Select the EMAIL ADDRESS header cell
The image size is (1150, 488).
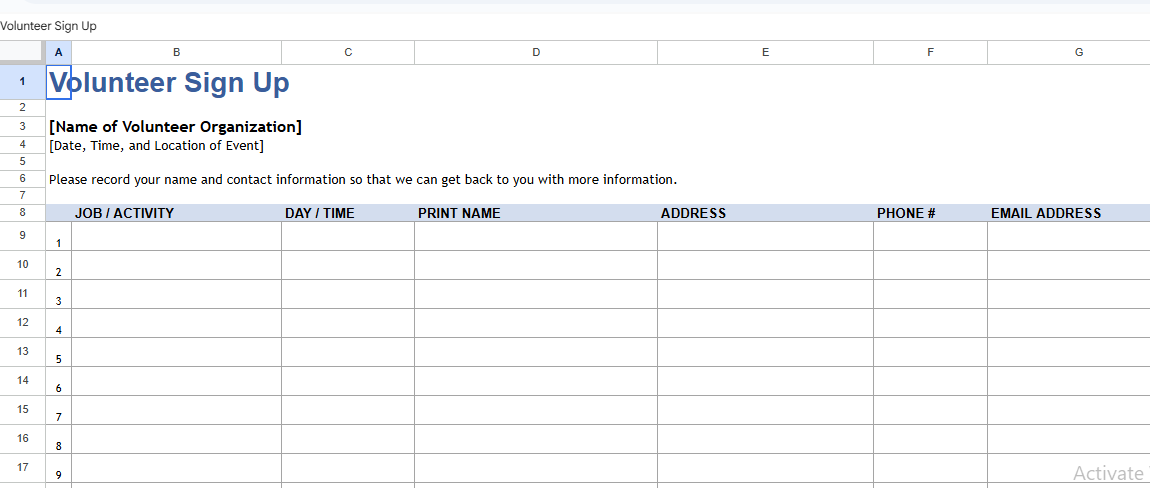[1068, 213]
